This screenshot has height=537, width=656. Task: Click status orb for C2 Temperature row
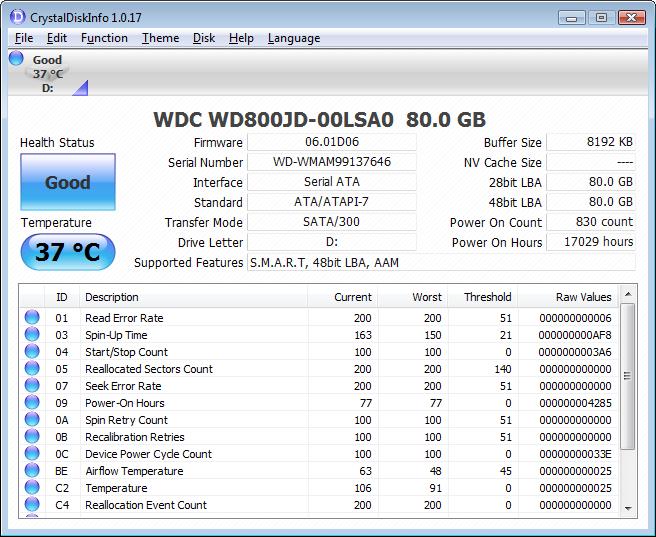pos(32,487)
